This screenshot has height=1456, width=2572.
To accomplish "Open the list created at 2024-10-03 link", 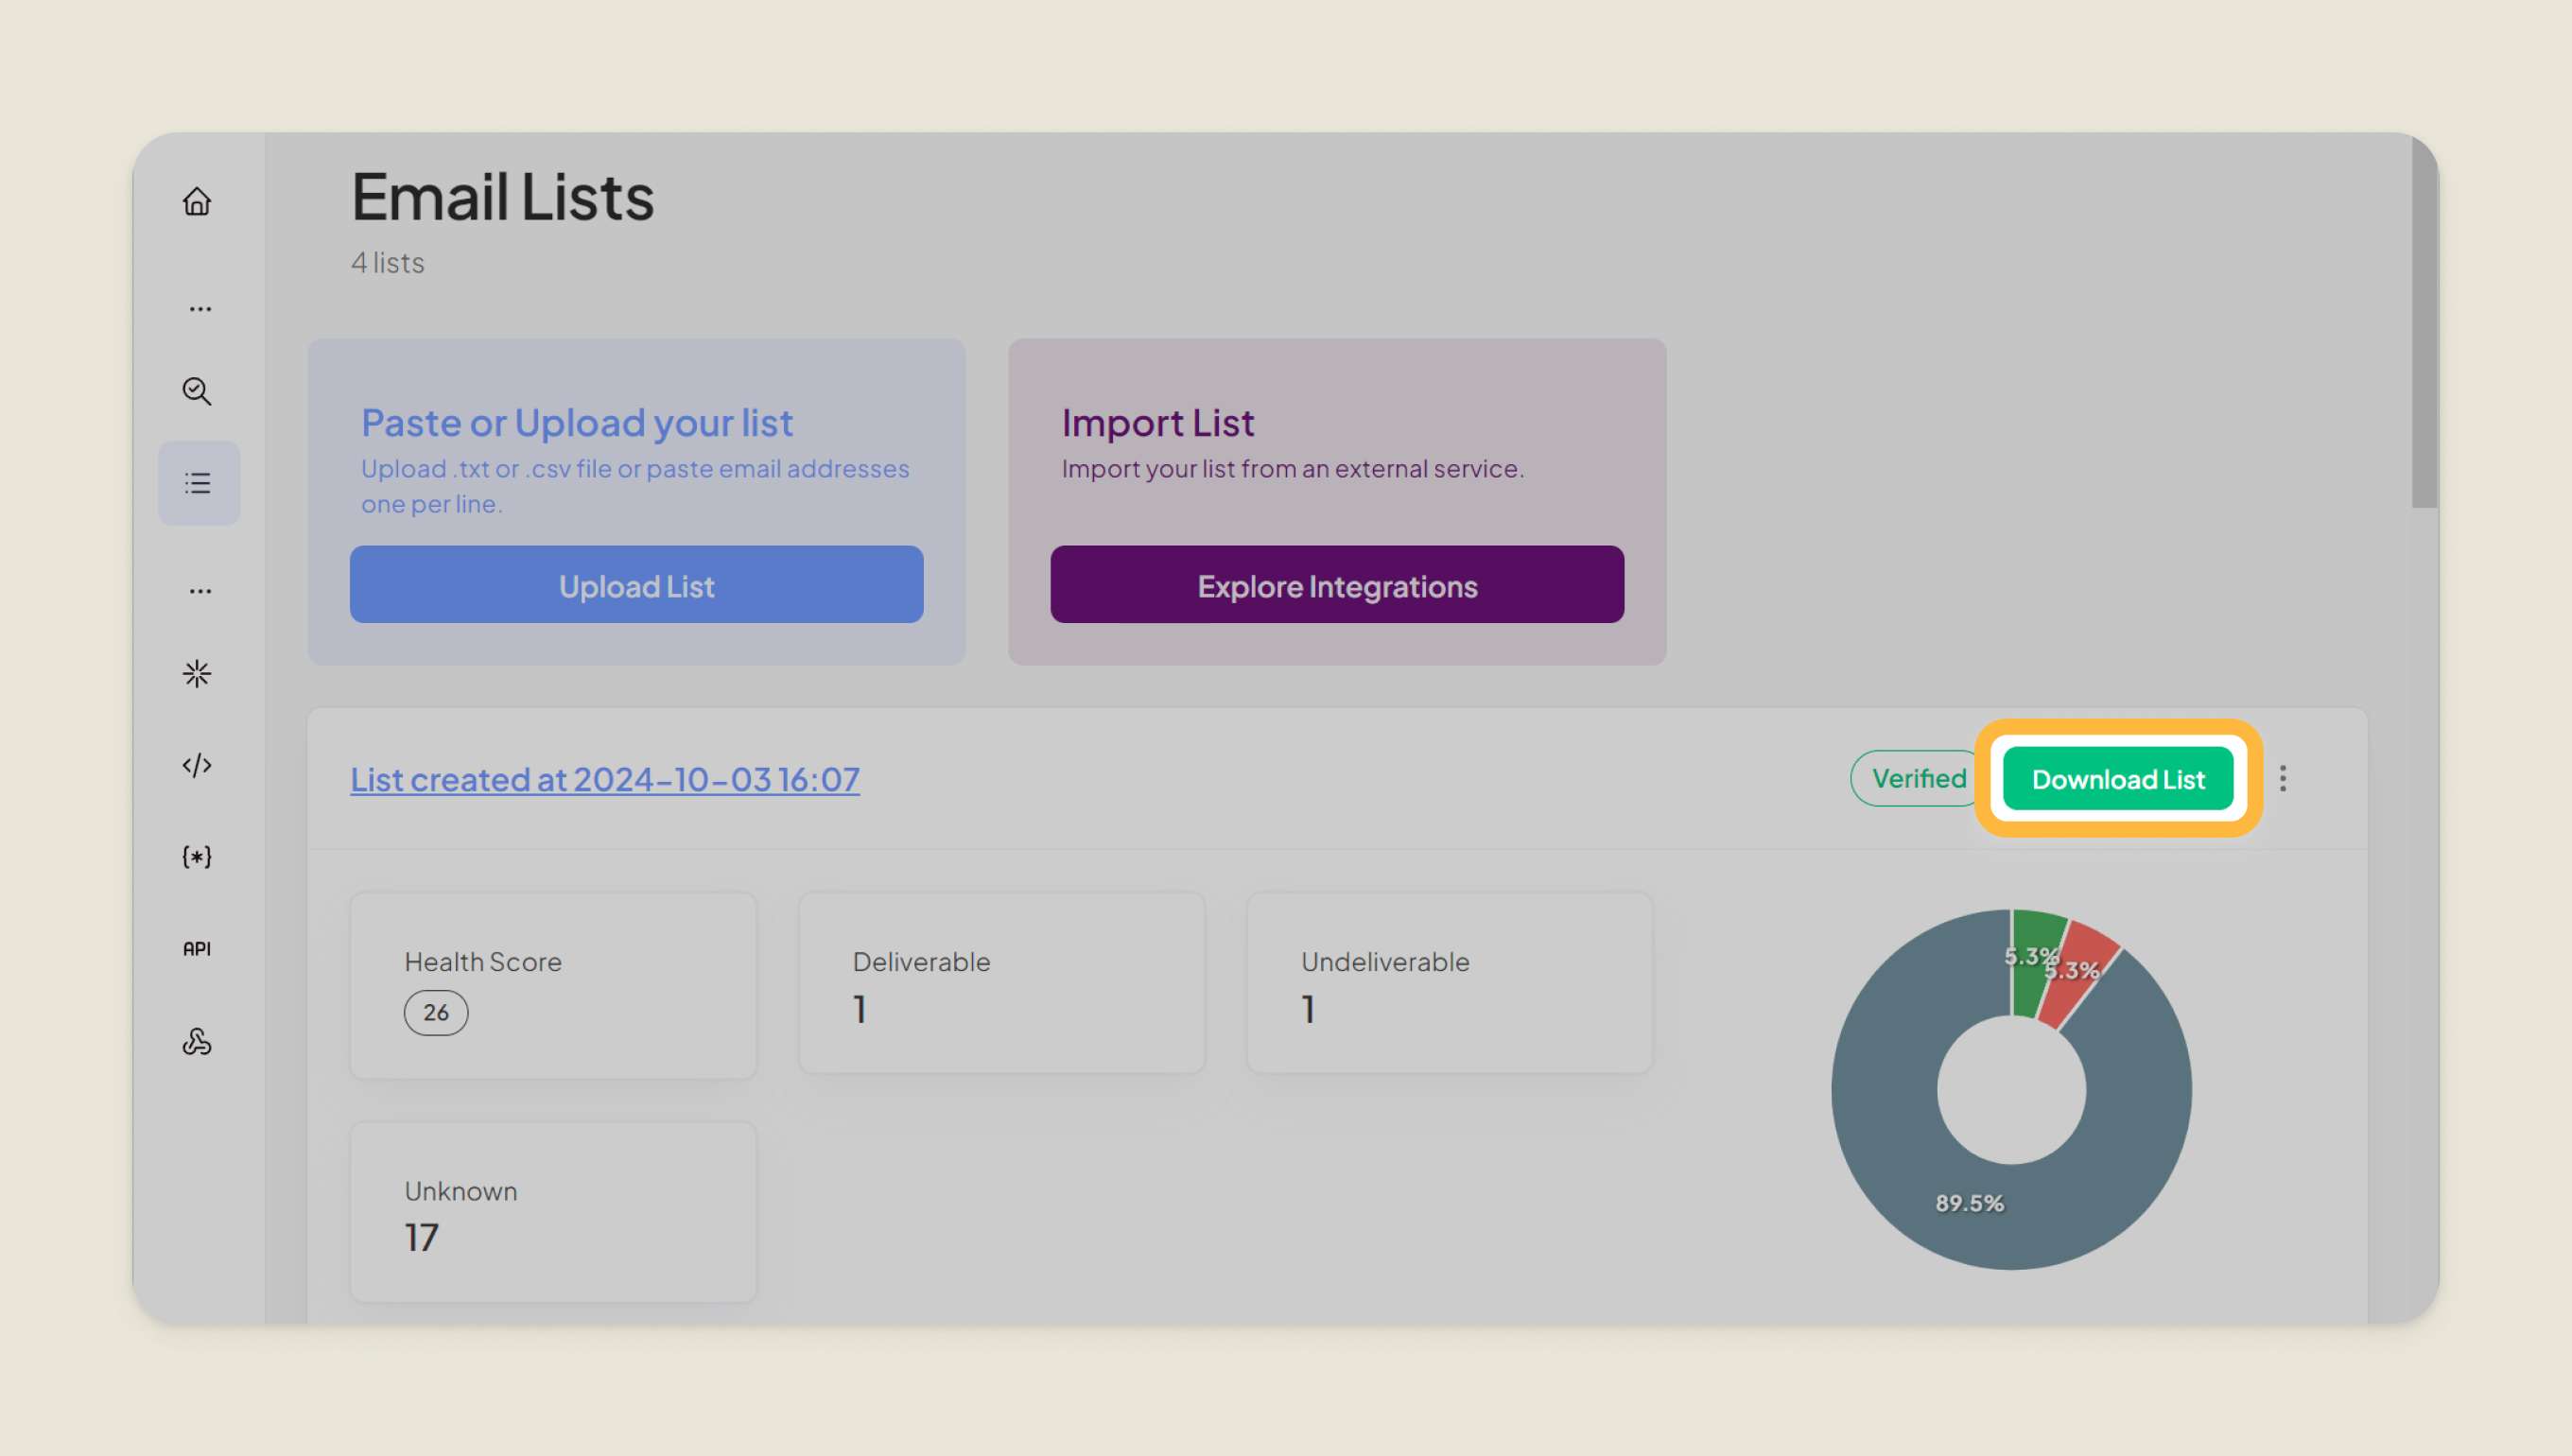I will 604,779.
